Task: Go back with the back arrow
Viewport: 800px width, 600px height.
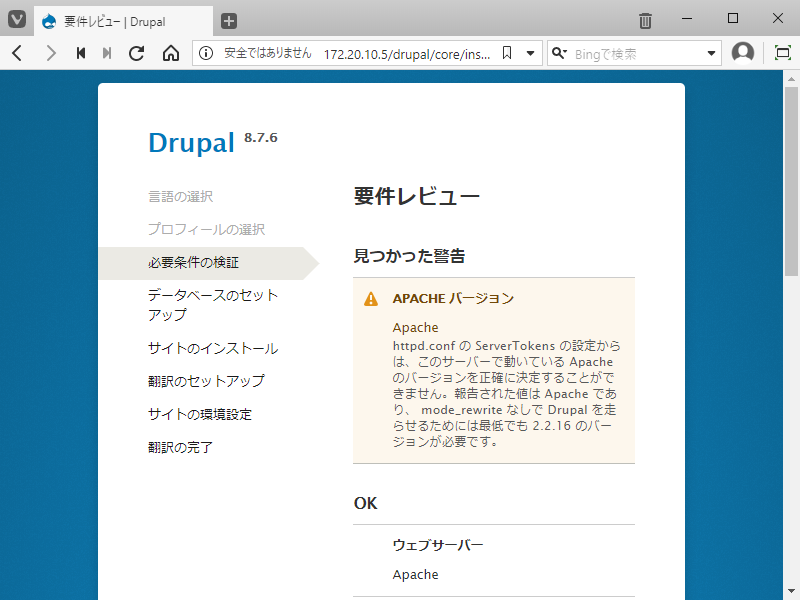Action: [17, 53]
